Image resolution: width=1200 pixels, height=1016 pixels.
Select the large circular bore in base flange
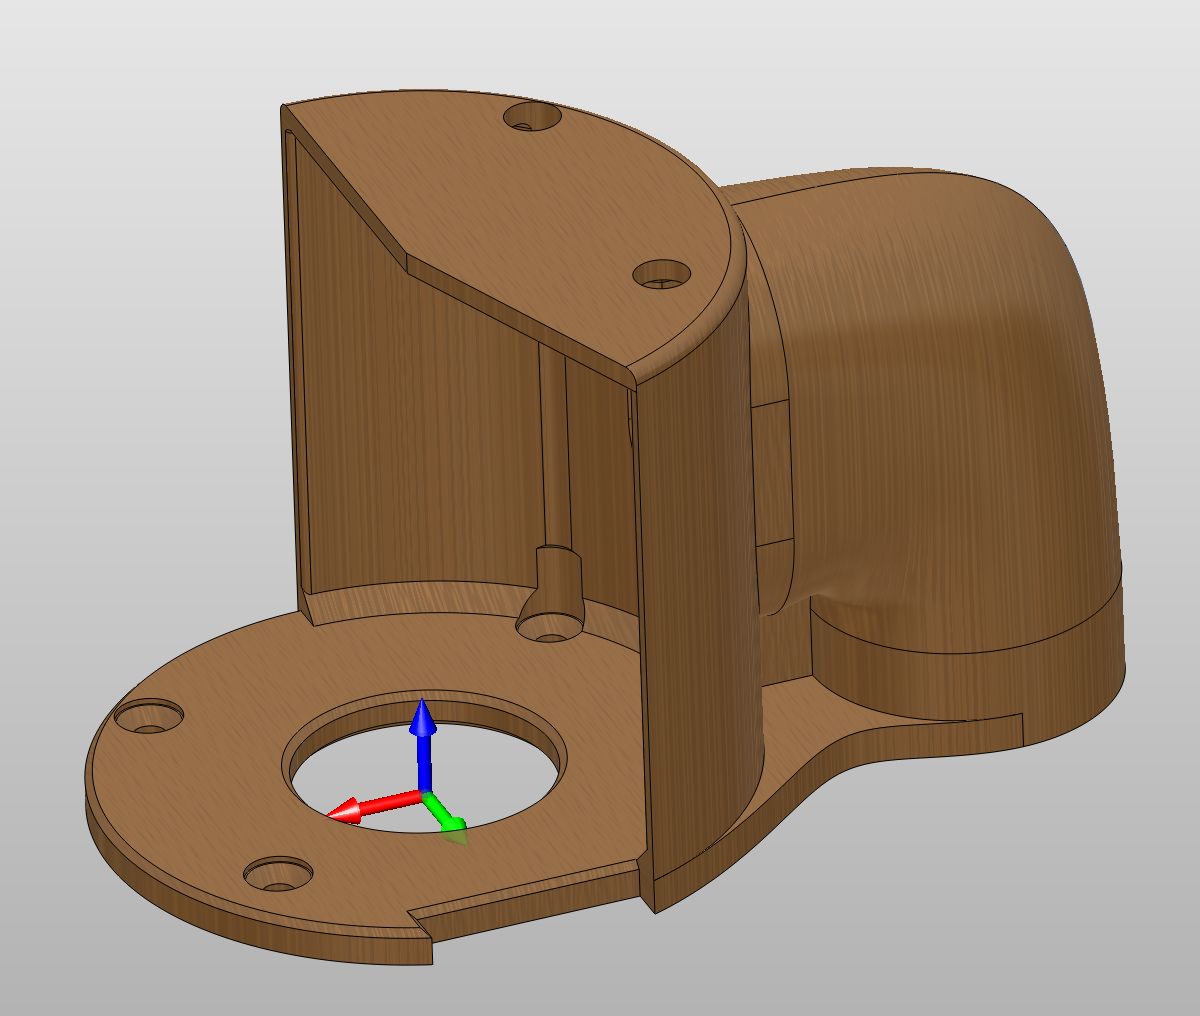425,762
